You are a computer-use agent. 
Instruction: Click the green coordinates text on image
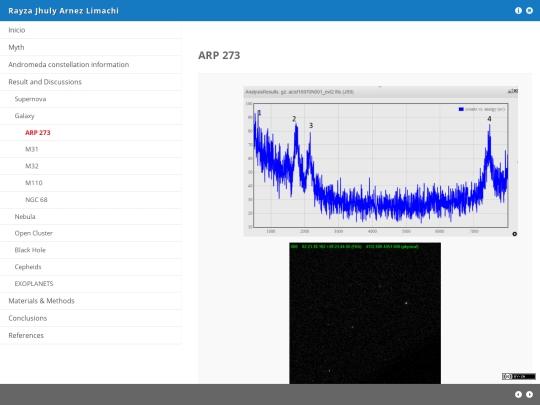355,247
